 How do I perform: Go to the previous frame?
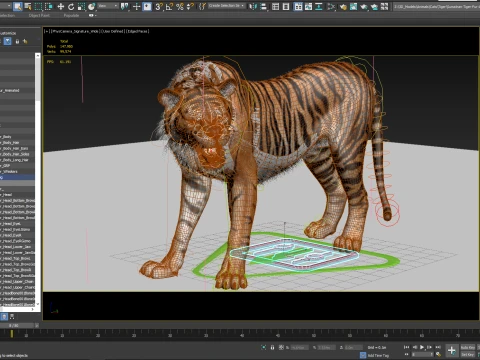414,347
